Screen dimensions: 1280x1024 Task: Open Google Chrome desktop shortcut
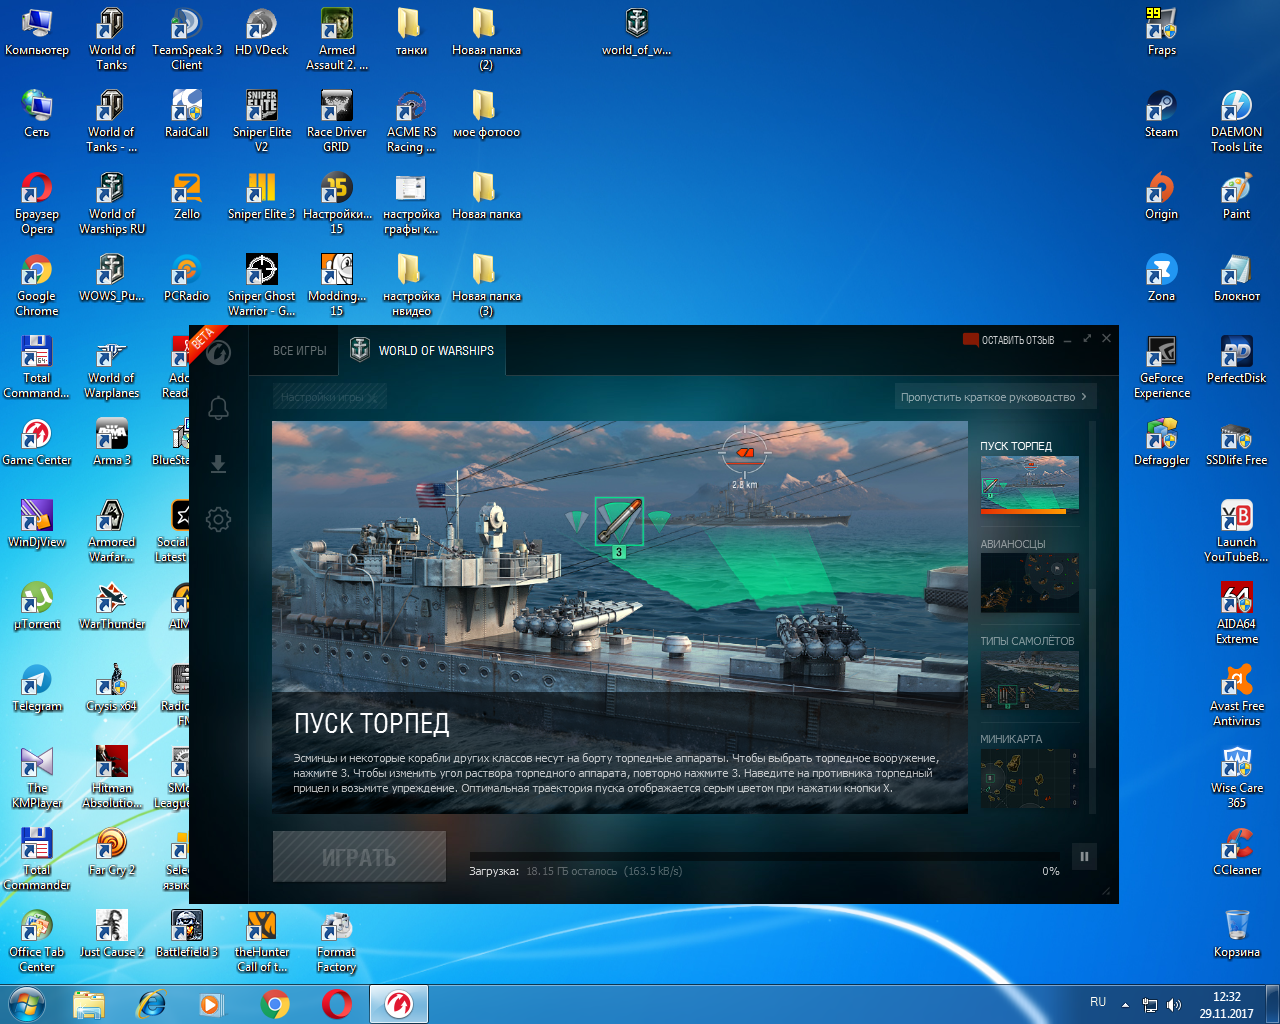37,285
